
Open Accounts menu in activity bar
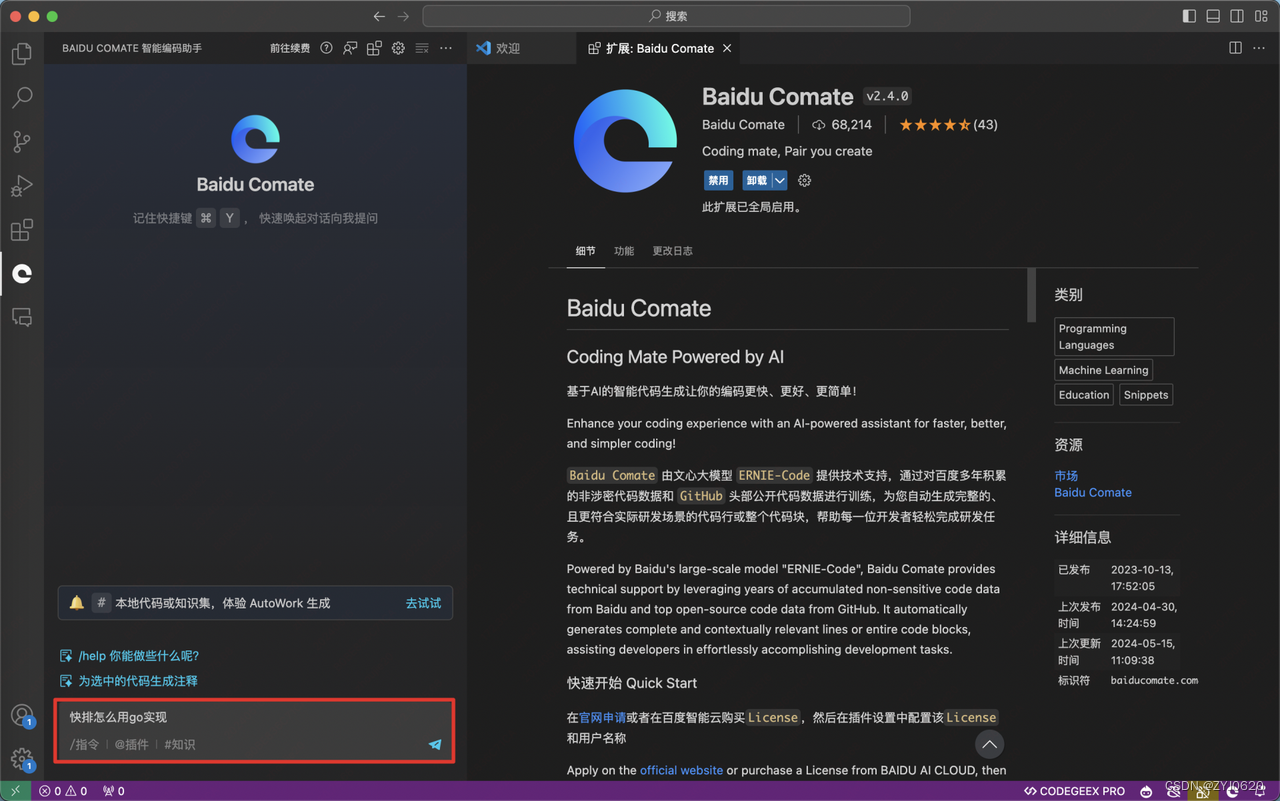(x=22, y=716)
